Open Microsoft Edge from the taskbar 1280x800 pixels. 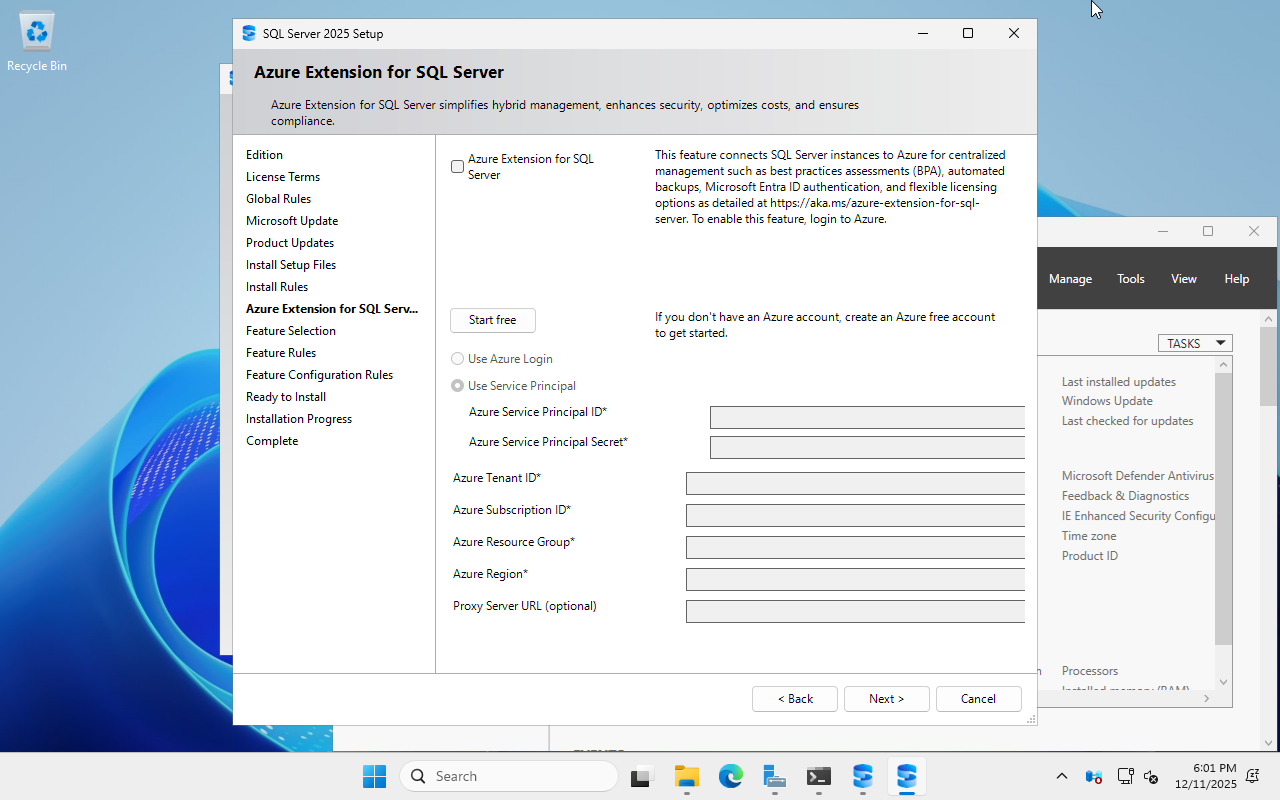[731, 776]
